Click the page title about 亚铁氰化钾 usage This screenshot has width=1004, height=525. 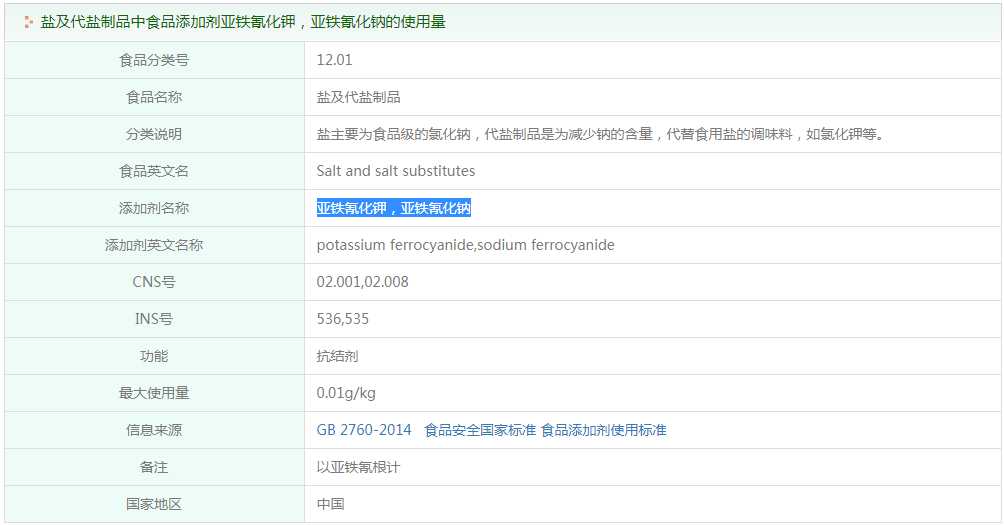point(242,22)
